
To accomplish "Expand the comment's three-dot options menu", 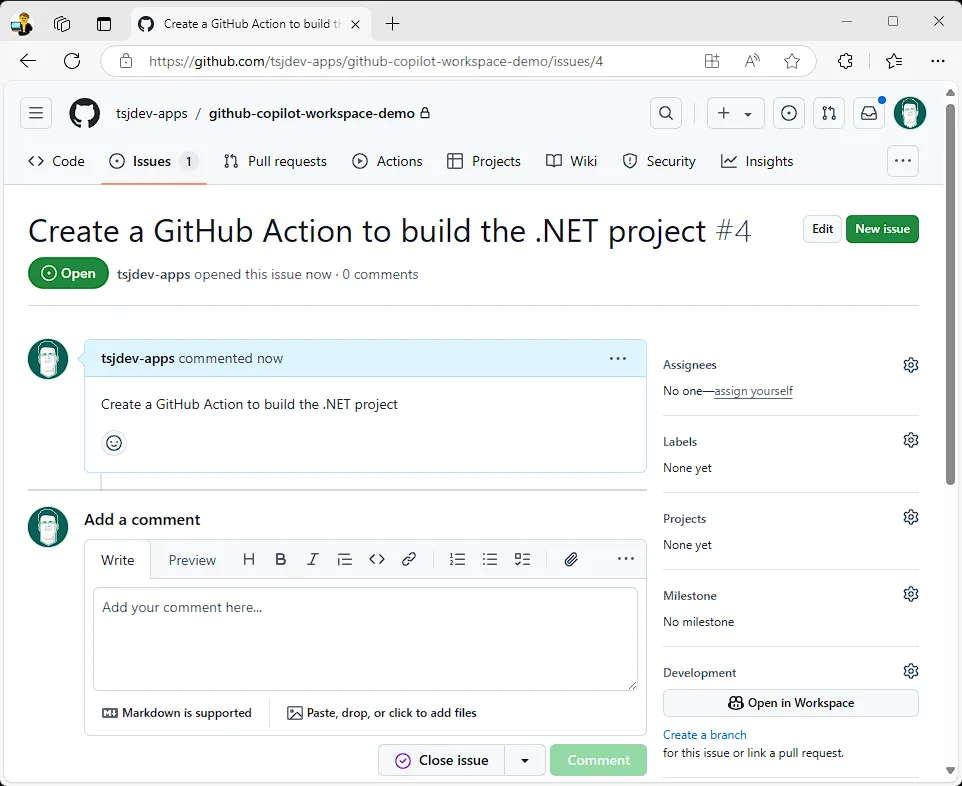I will coord(618,359).
